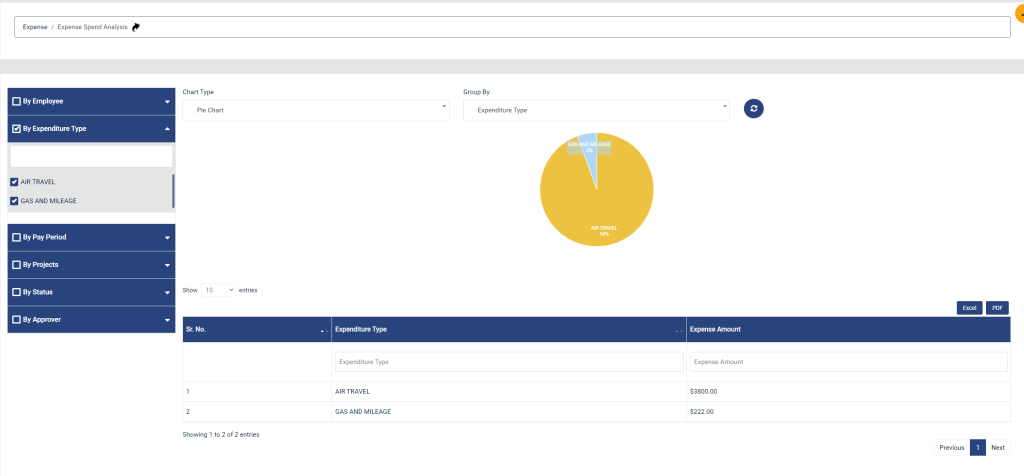Expand the By Employee panel arrow
This screenshot has height=476, width=1024.
(167, 102)
